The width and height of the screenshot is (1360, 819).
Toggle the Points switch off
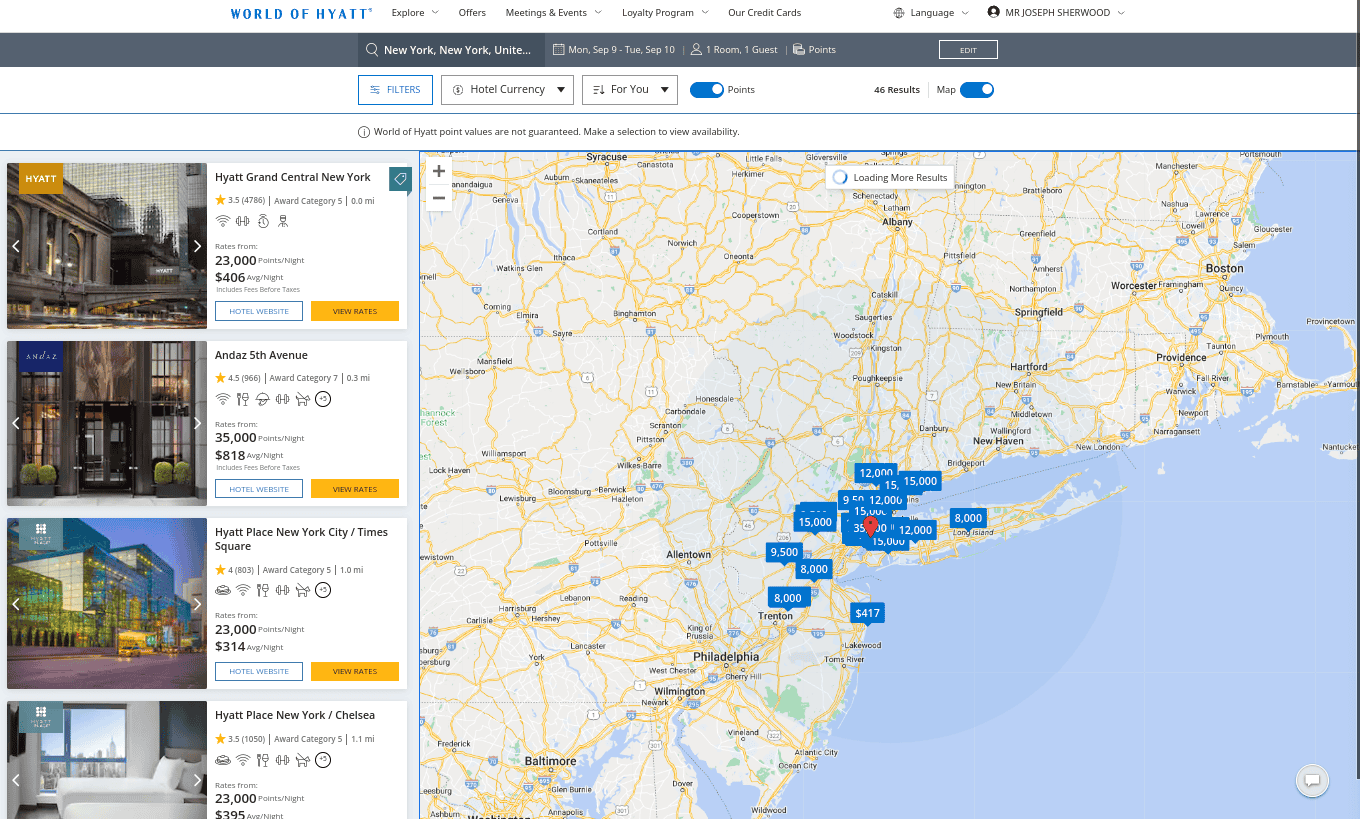[706, 90]
